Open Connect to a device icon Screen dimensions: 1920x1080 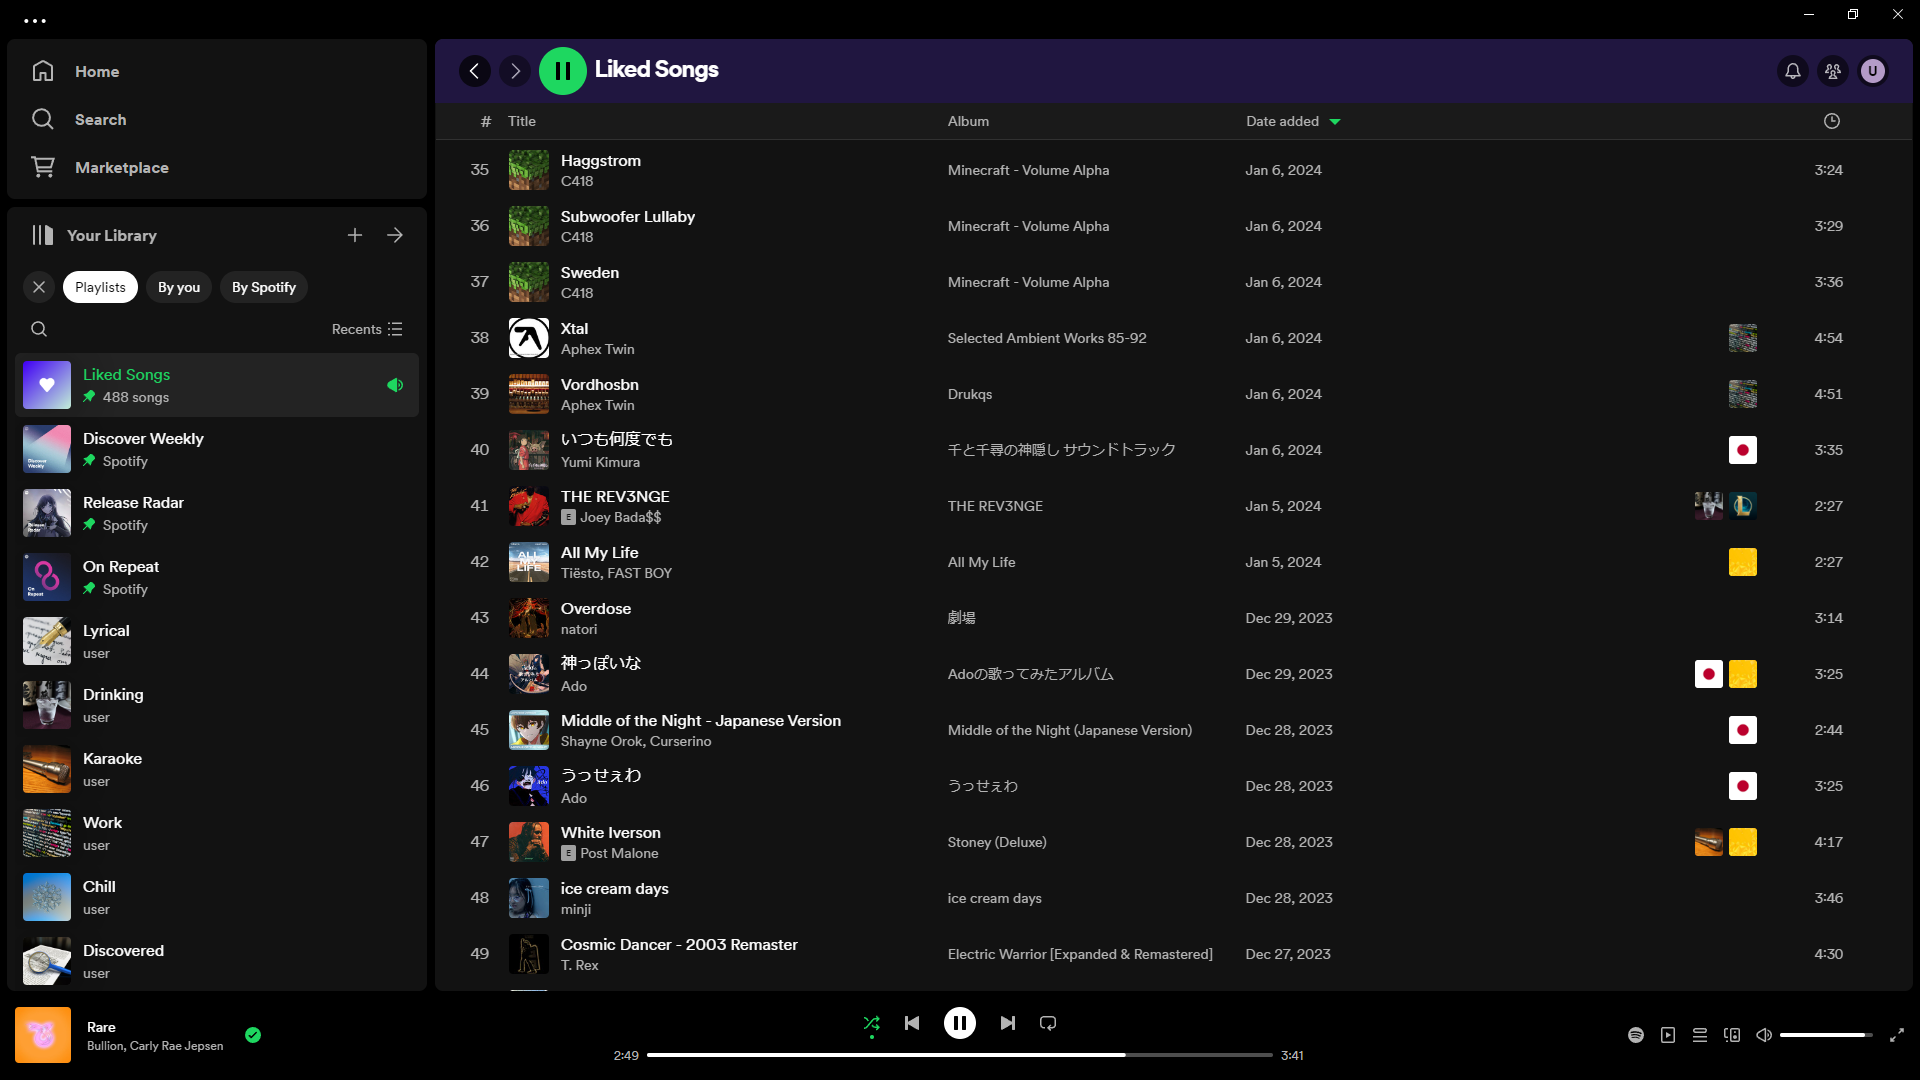1732,1035
